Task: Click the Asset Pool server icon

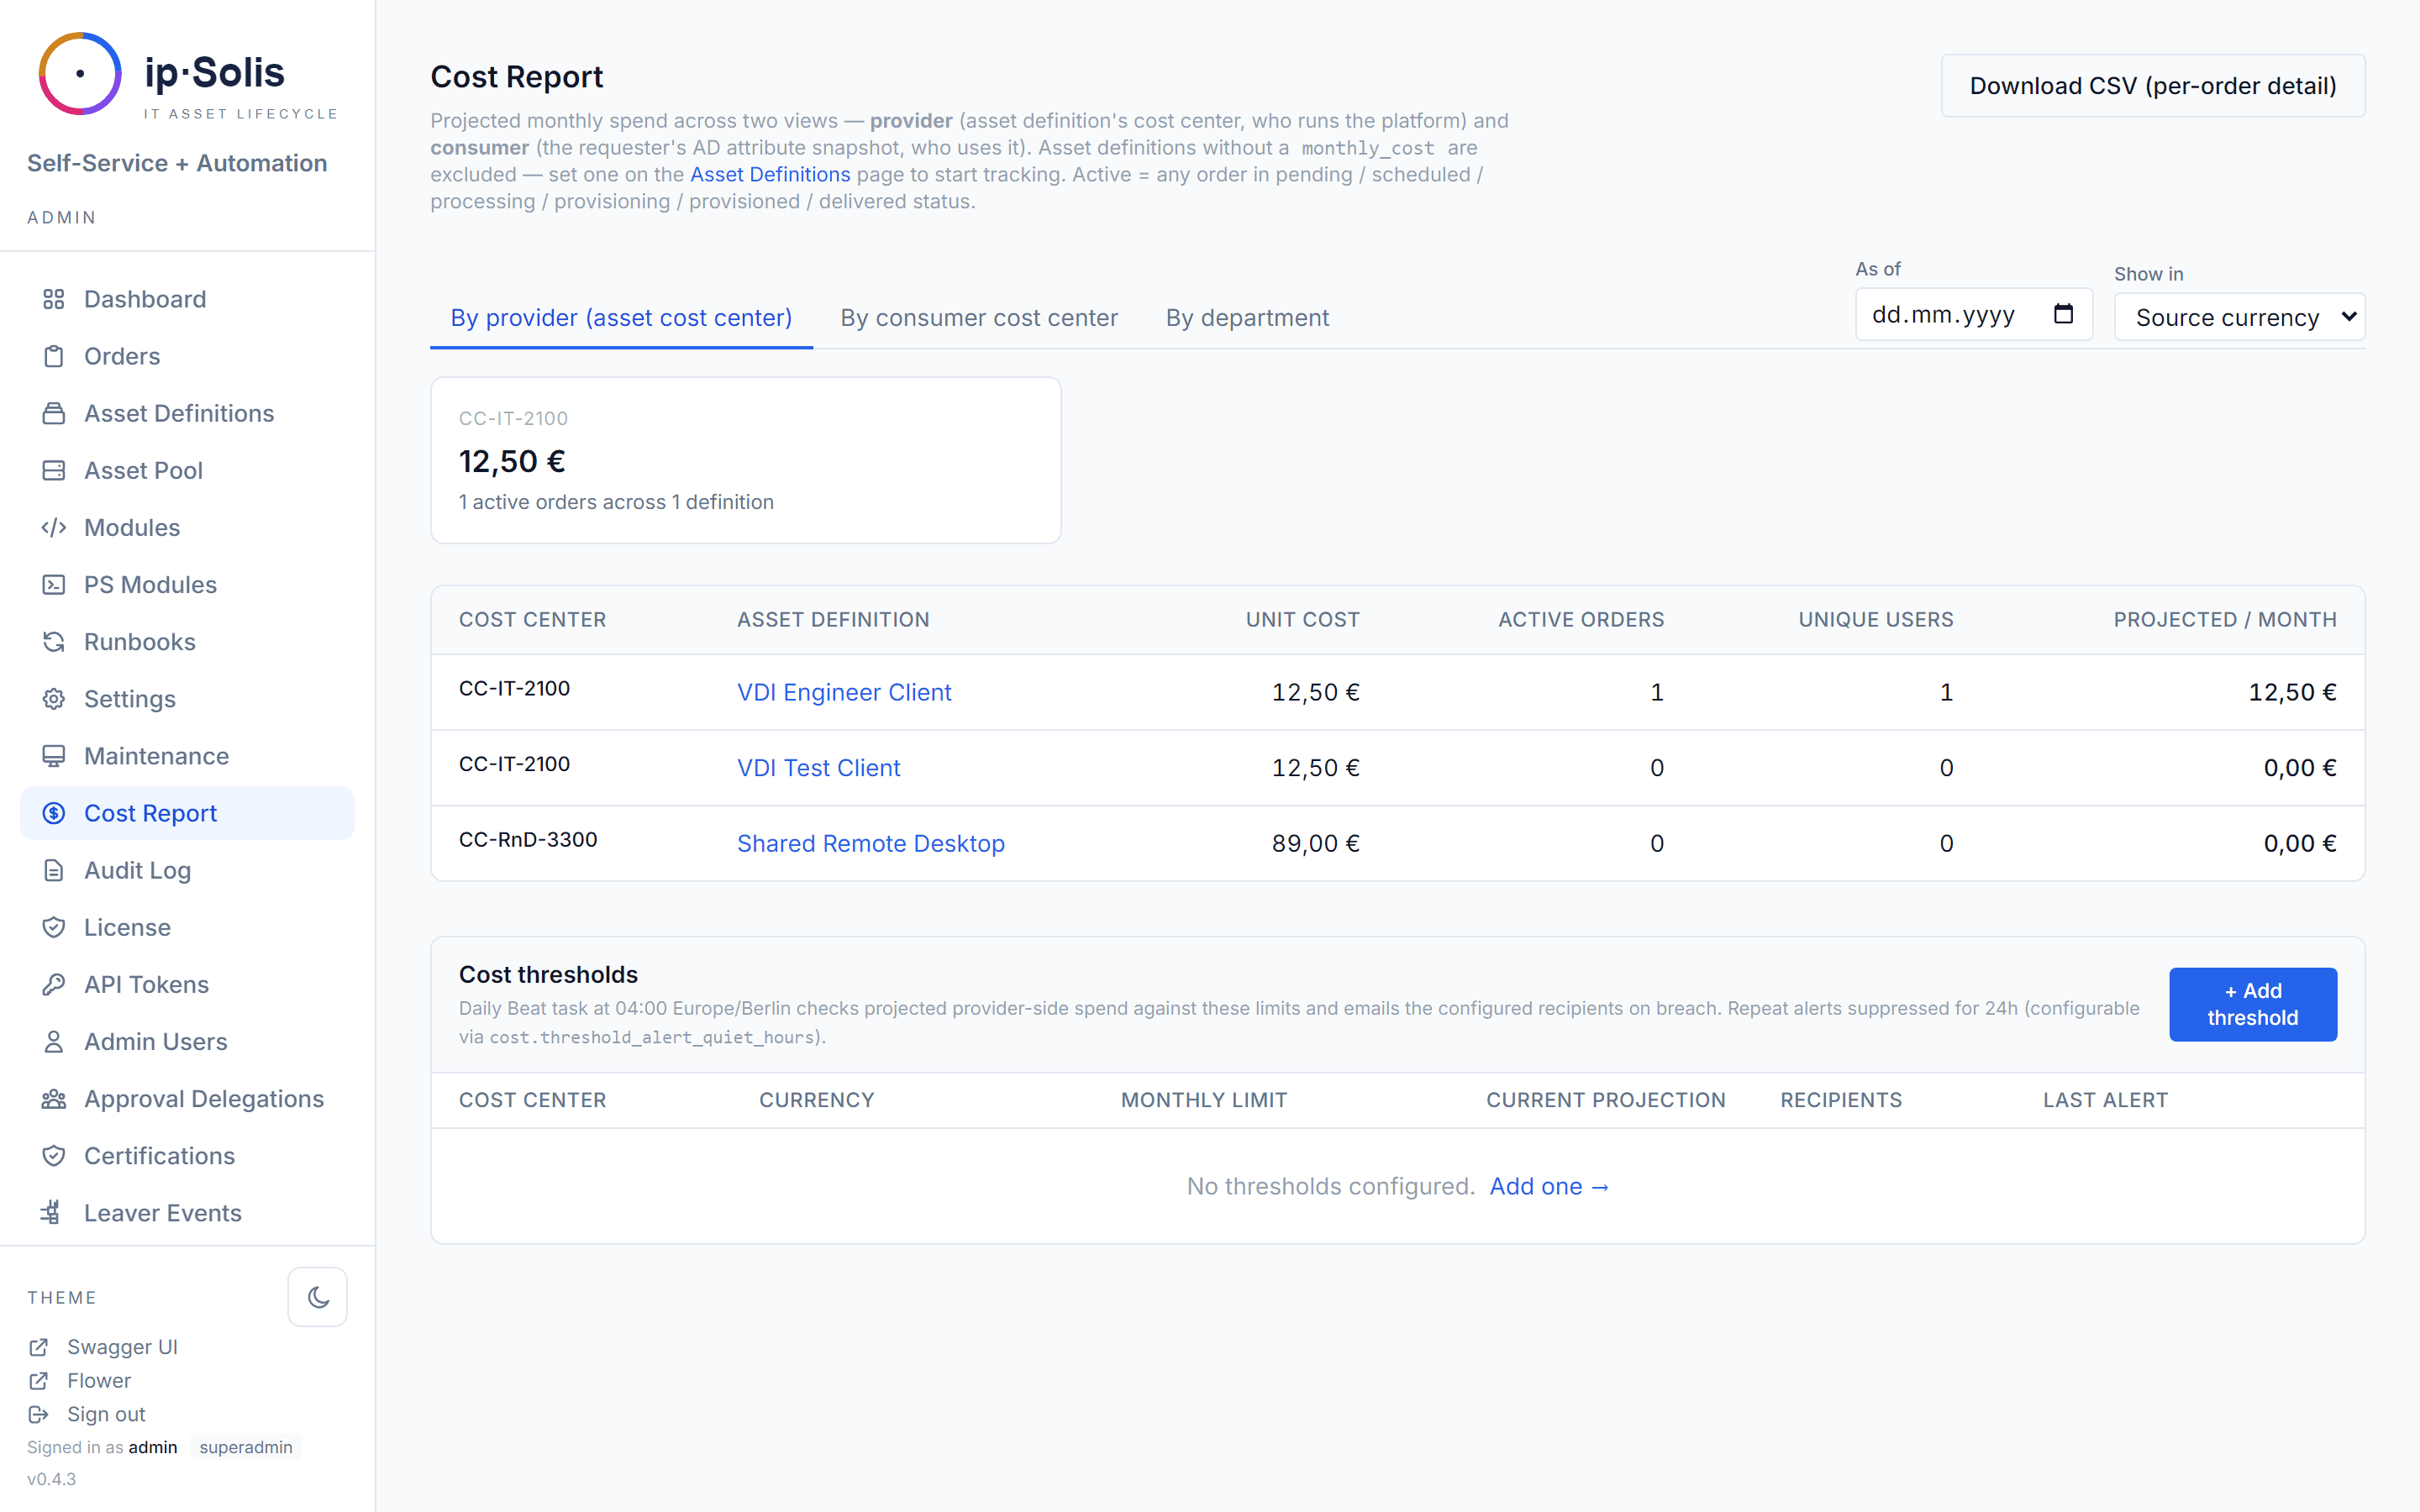Action: (54, 470)
